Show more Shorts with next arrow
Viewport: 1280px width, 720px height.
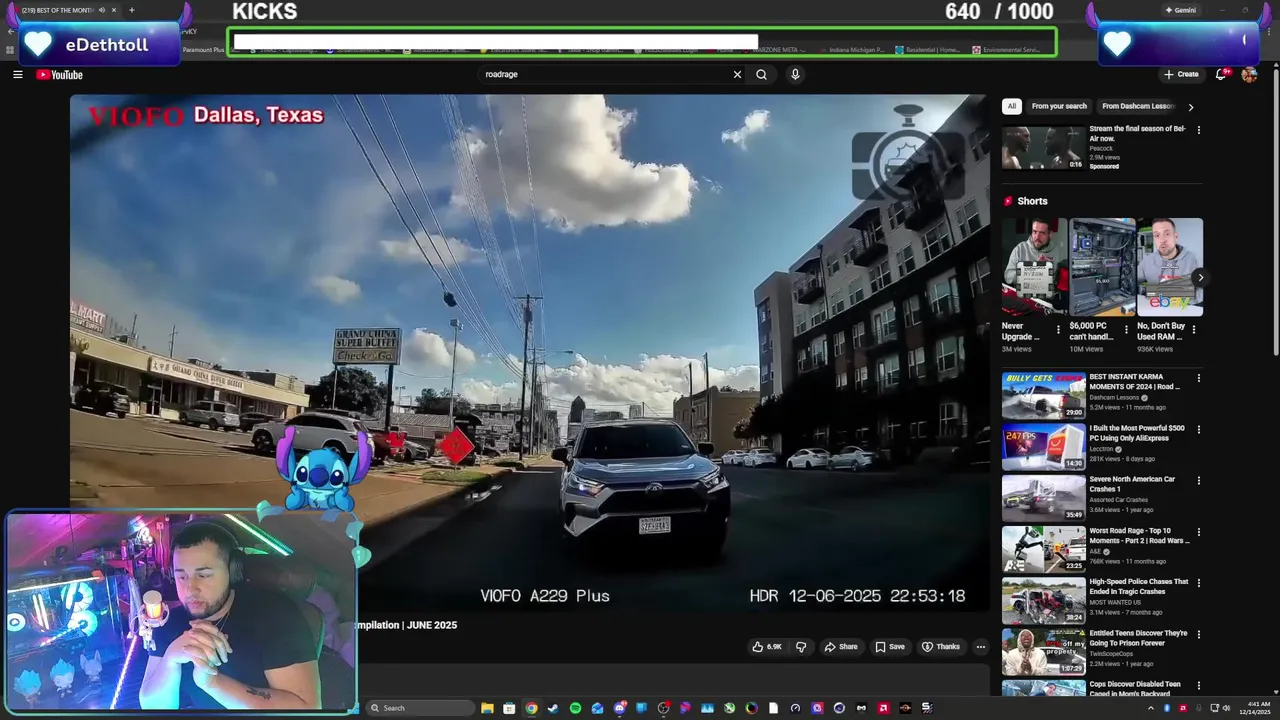[1200, 278]
